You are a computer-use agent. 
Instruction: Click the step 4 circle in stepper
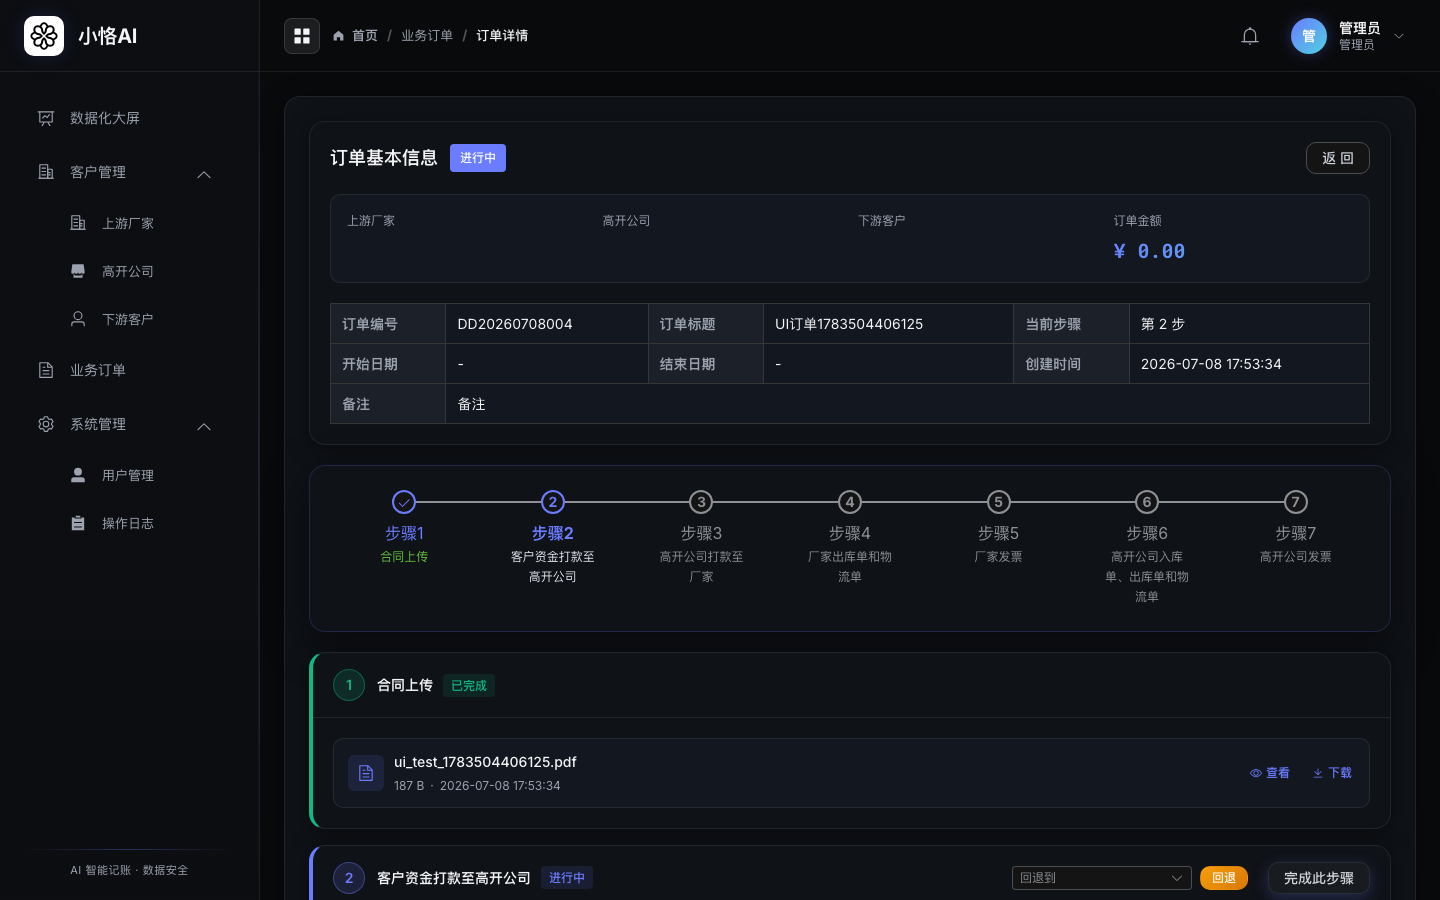point(850,502)
